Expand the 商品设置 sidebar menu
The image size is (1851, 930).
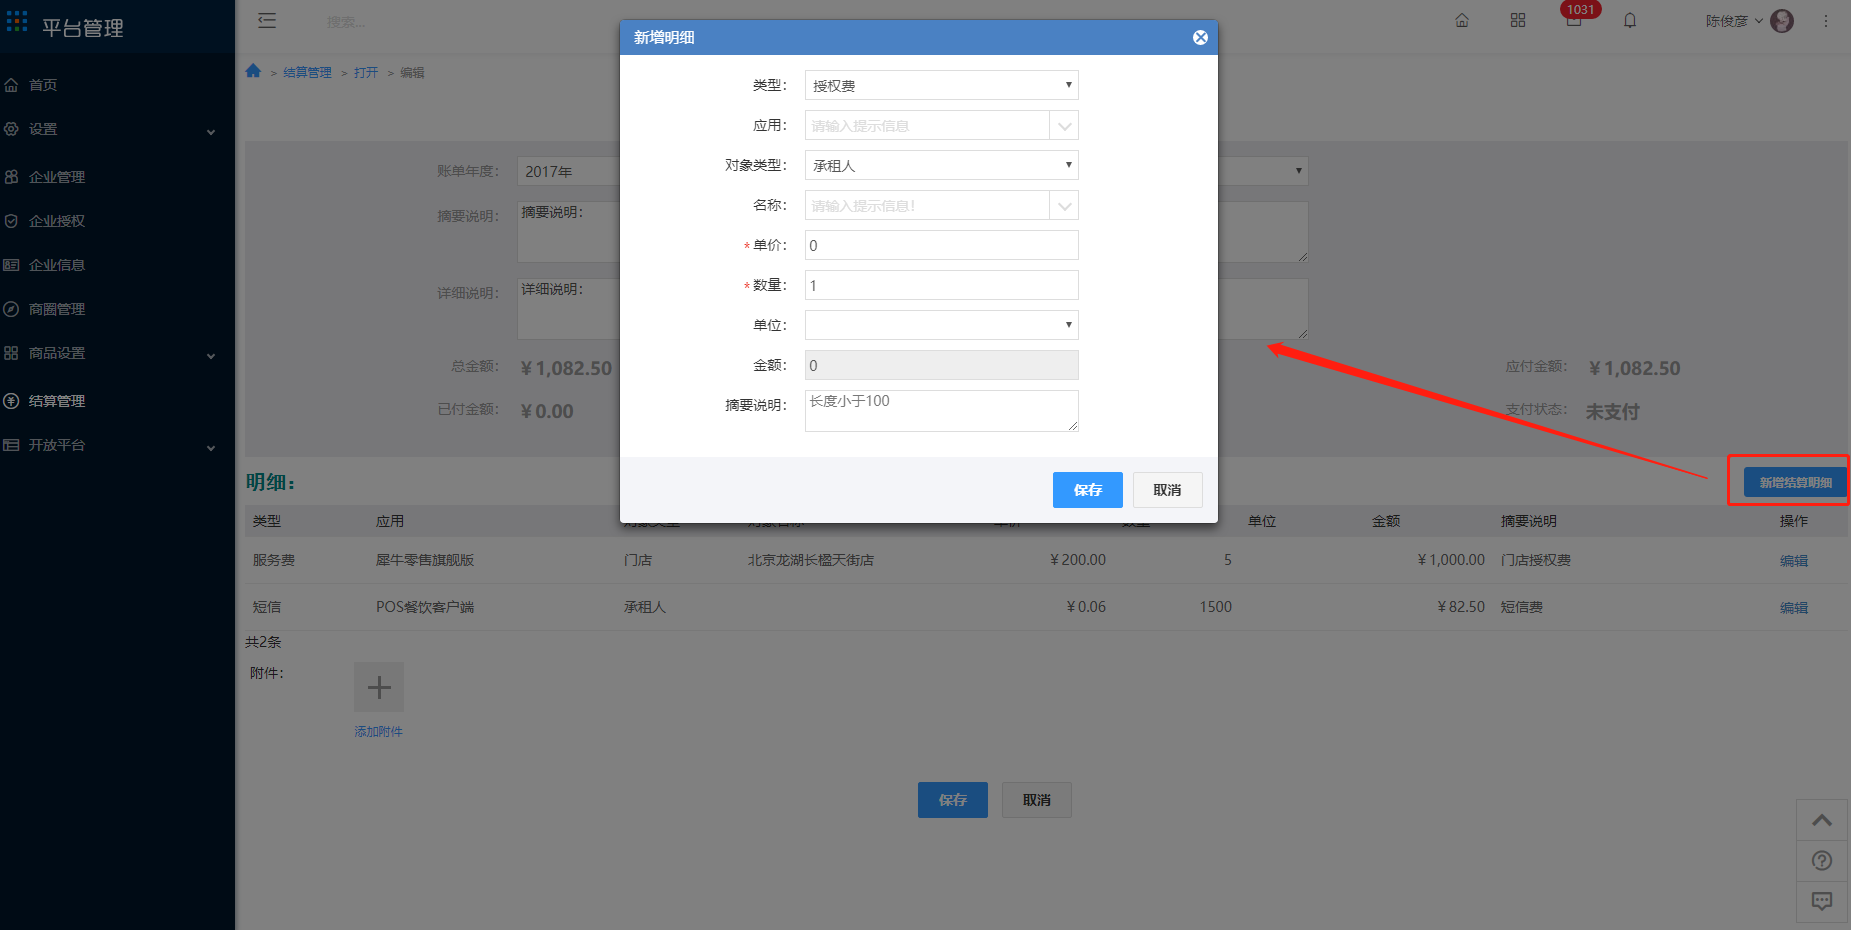[x=117, y=353]
